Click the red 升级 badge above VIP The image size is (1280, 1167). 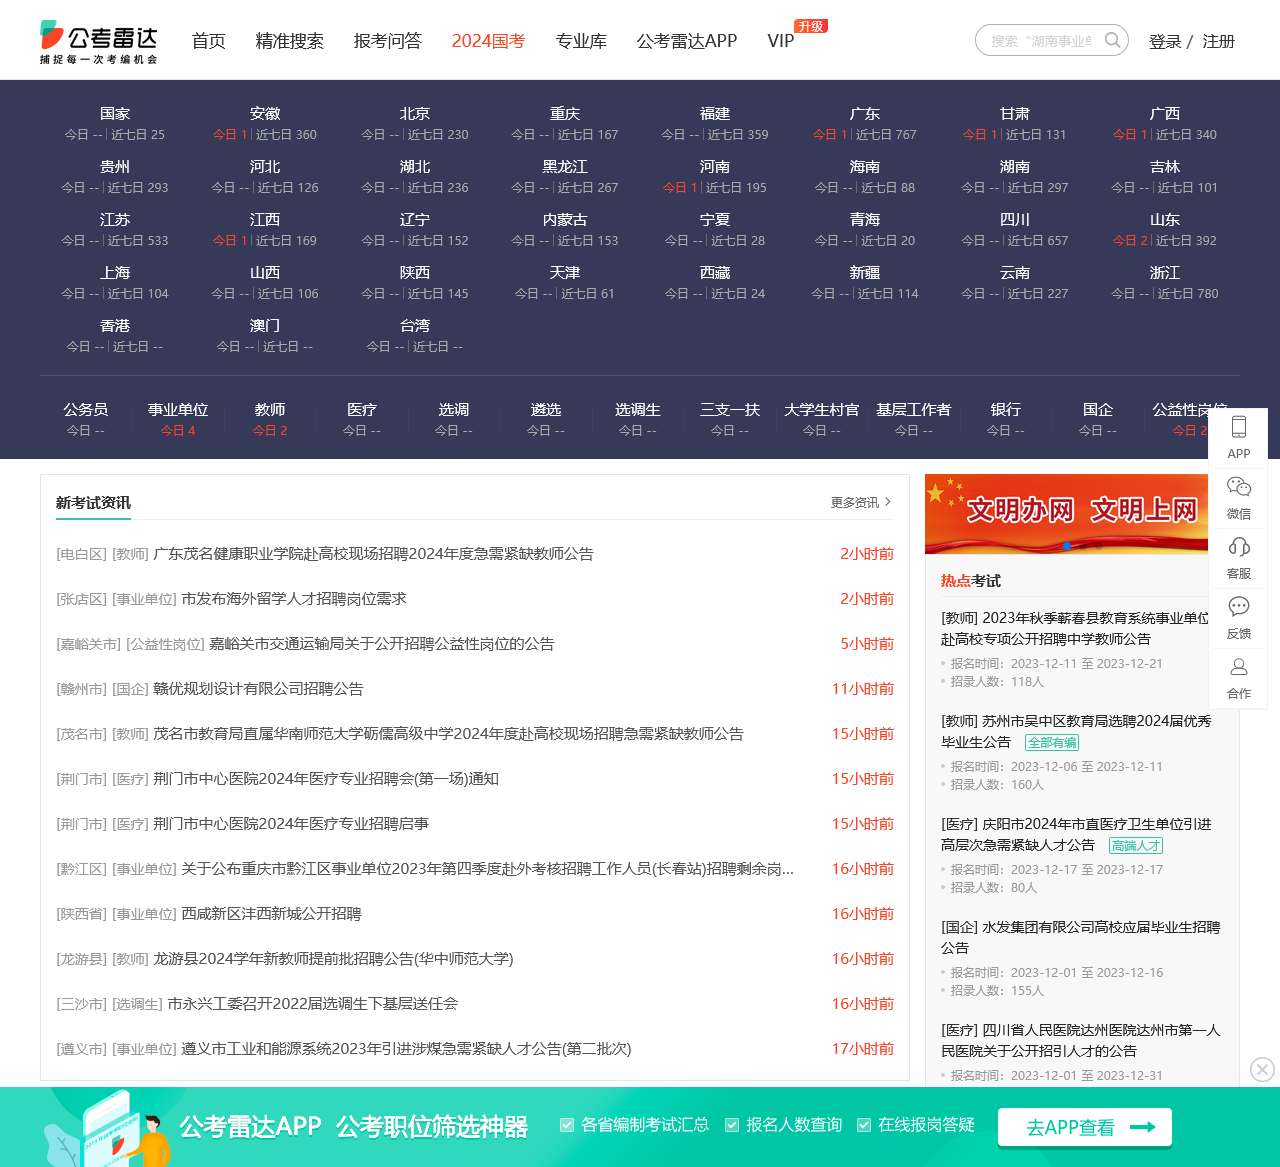[810, 26]
